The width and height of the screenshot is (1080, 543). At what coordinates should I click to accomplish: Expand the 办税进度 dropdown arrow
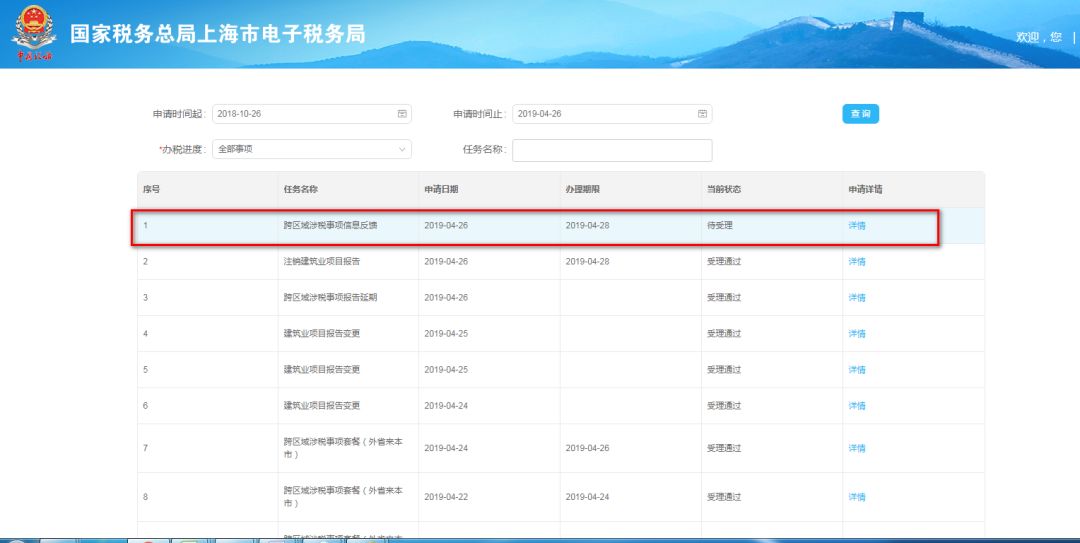coord(402,150)
